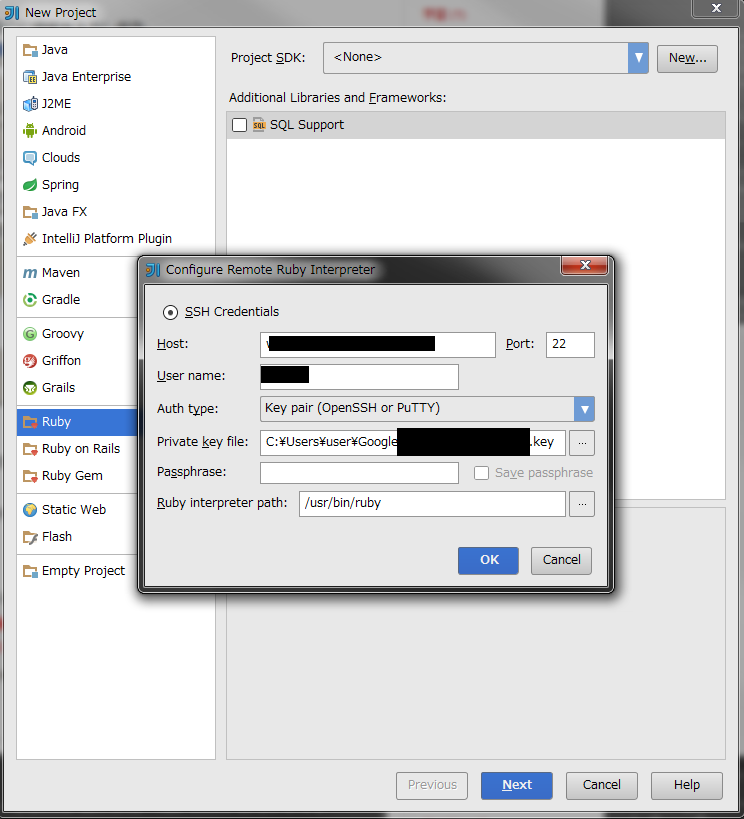Screen dimensions: 744x819
Task: Click the Android robot icon
Action: (30, 131)
